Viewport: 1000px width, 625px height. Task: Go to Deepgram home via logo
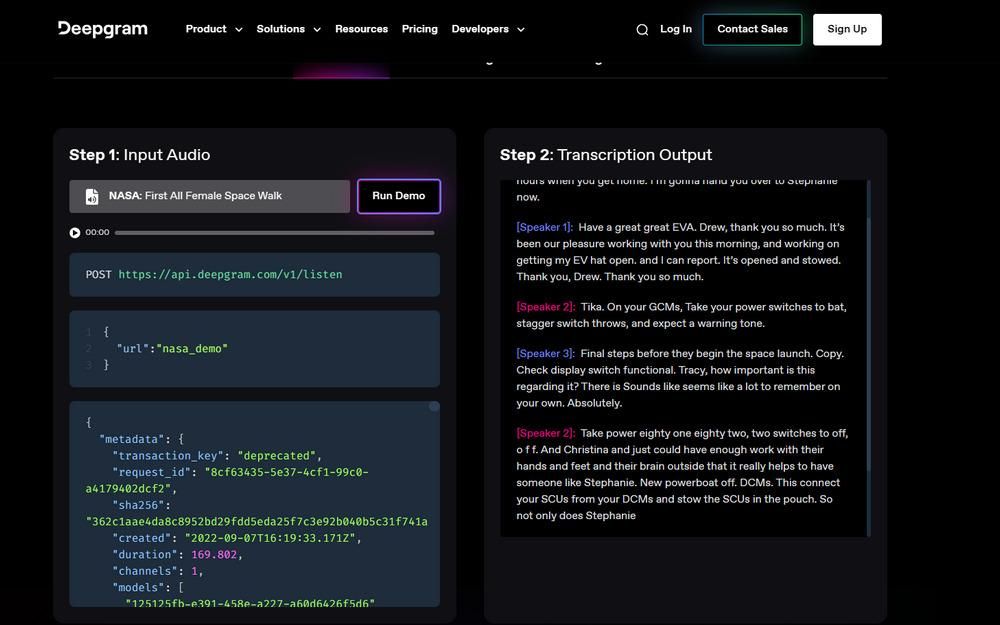click(x=103, y=29)
